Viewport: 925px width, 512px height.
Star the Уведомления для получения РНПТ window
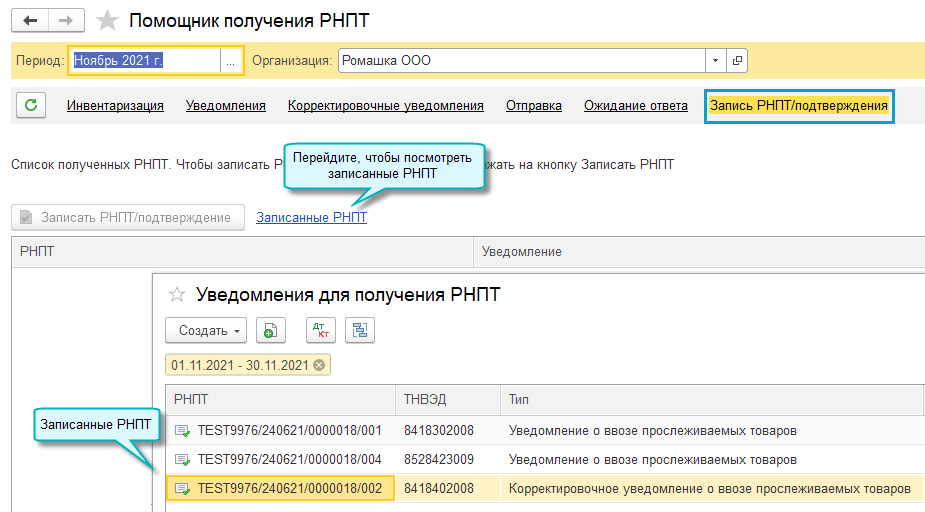tap(177, 294)
